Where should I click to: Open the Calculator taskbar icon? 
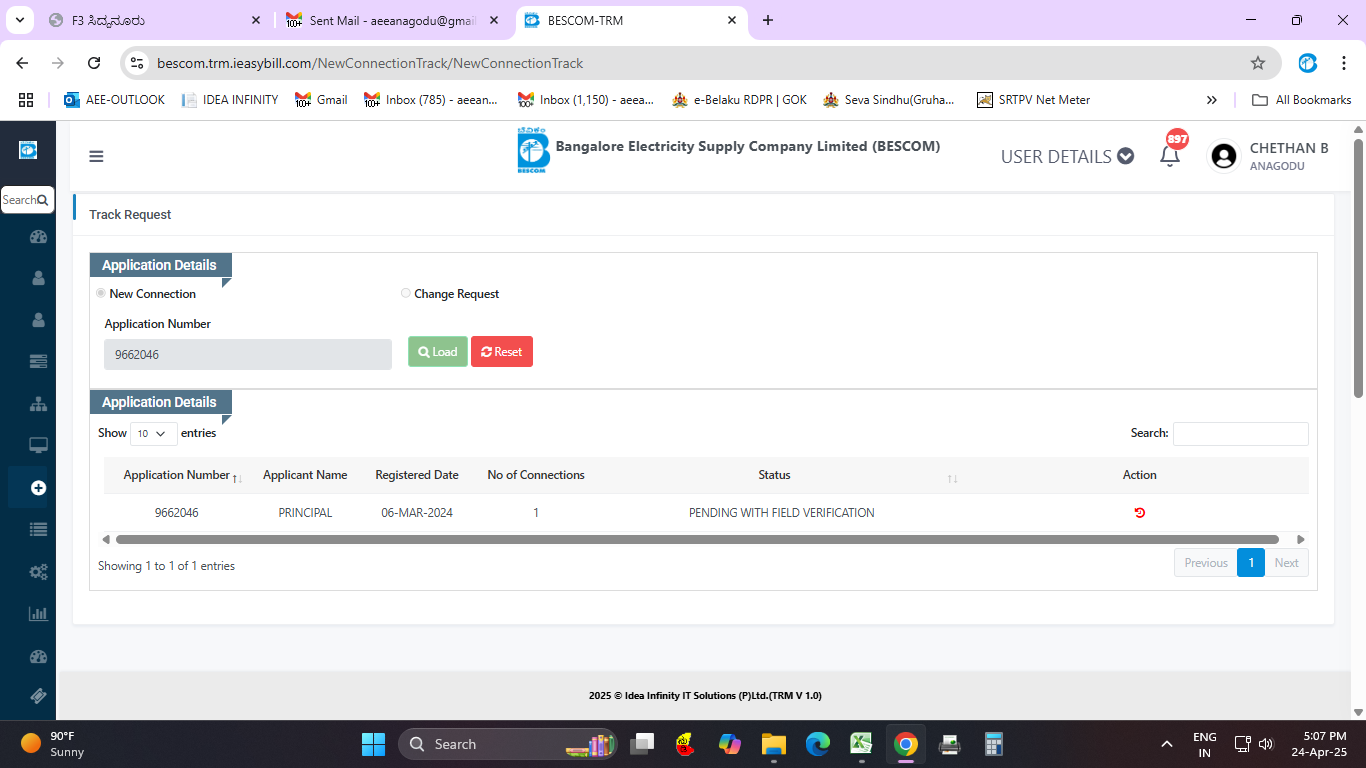[x=993, y=744]
